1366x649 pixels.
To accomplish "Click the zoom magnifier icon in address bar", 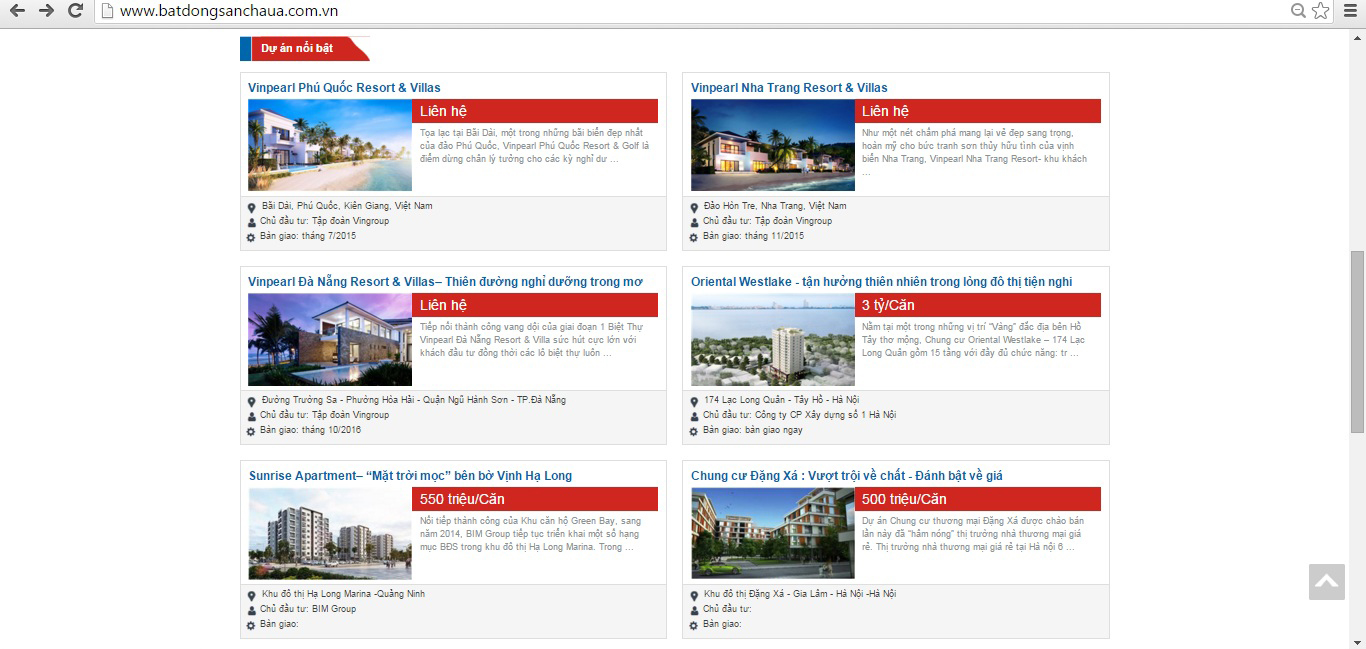I will tap(1298, 11).
